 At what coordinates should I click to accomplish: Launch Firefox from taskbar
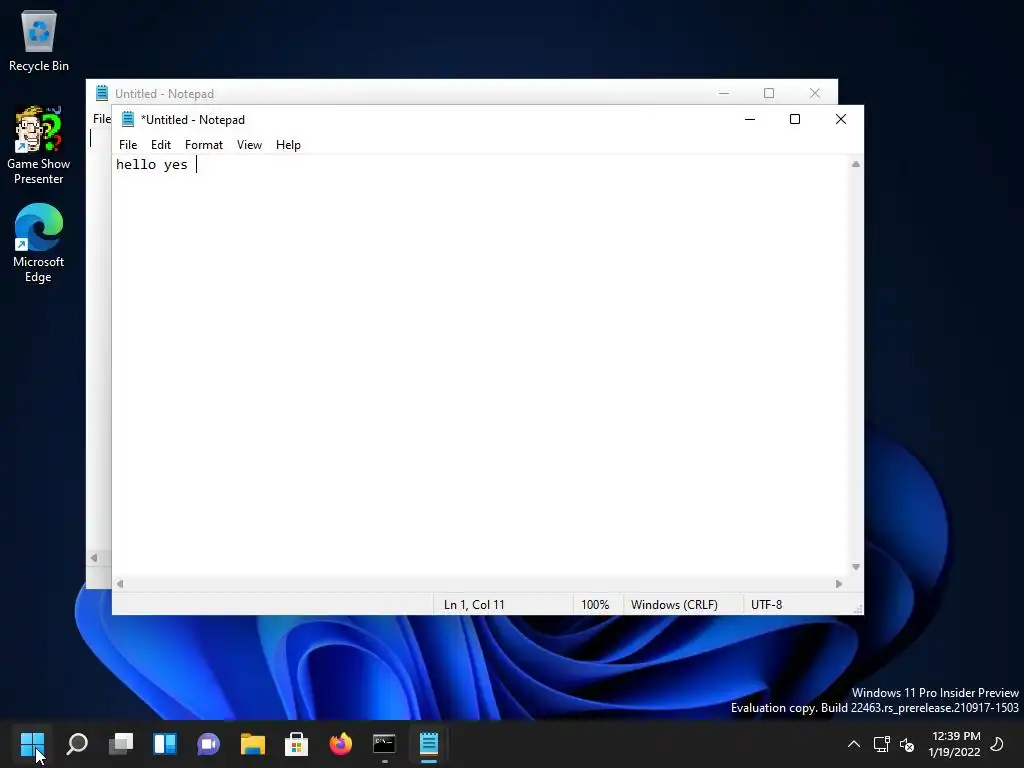tap(340, 743)
